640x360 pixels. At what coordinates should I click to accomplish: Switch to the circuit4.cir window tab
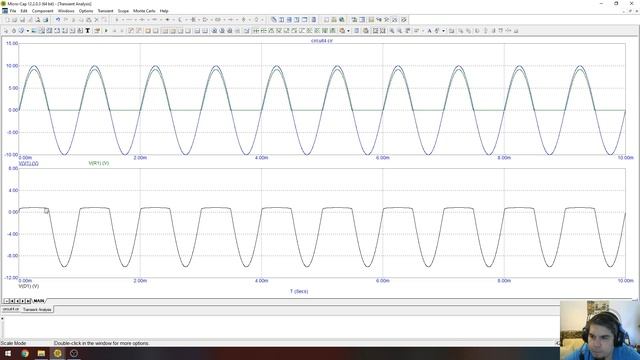[x=11, y=309]
